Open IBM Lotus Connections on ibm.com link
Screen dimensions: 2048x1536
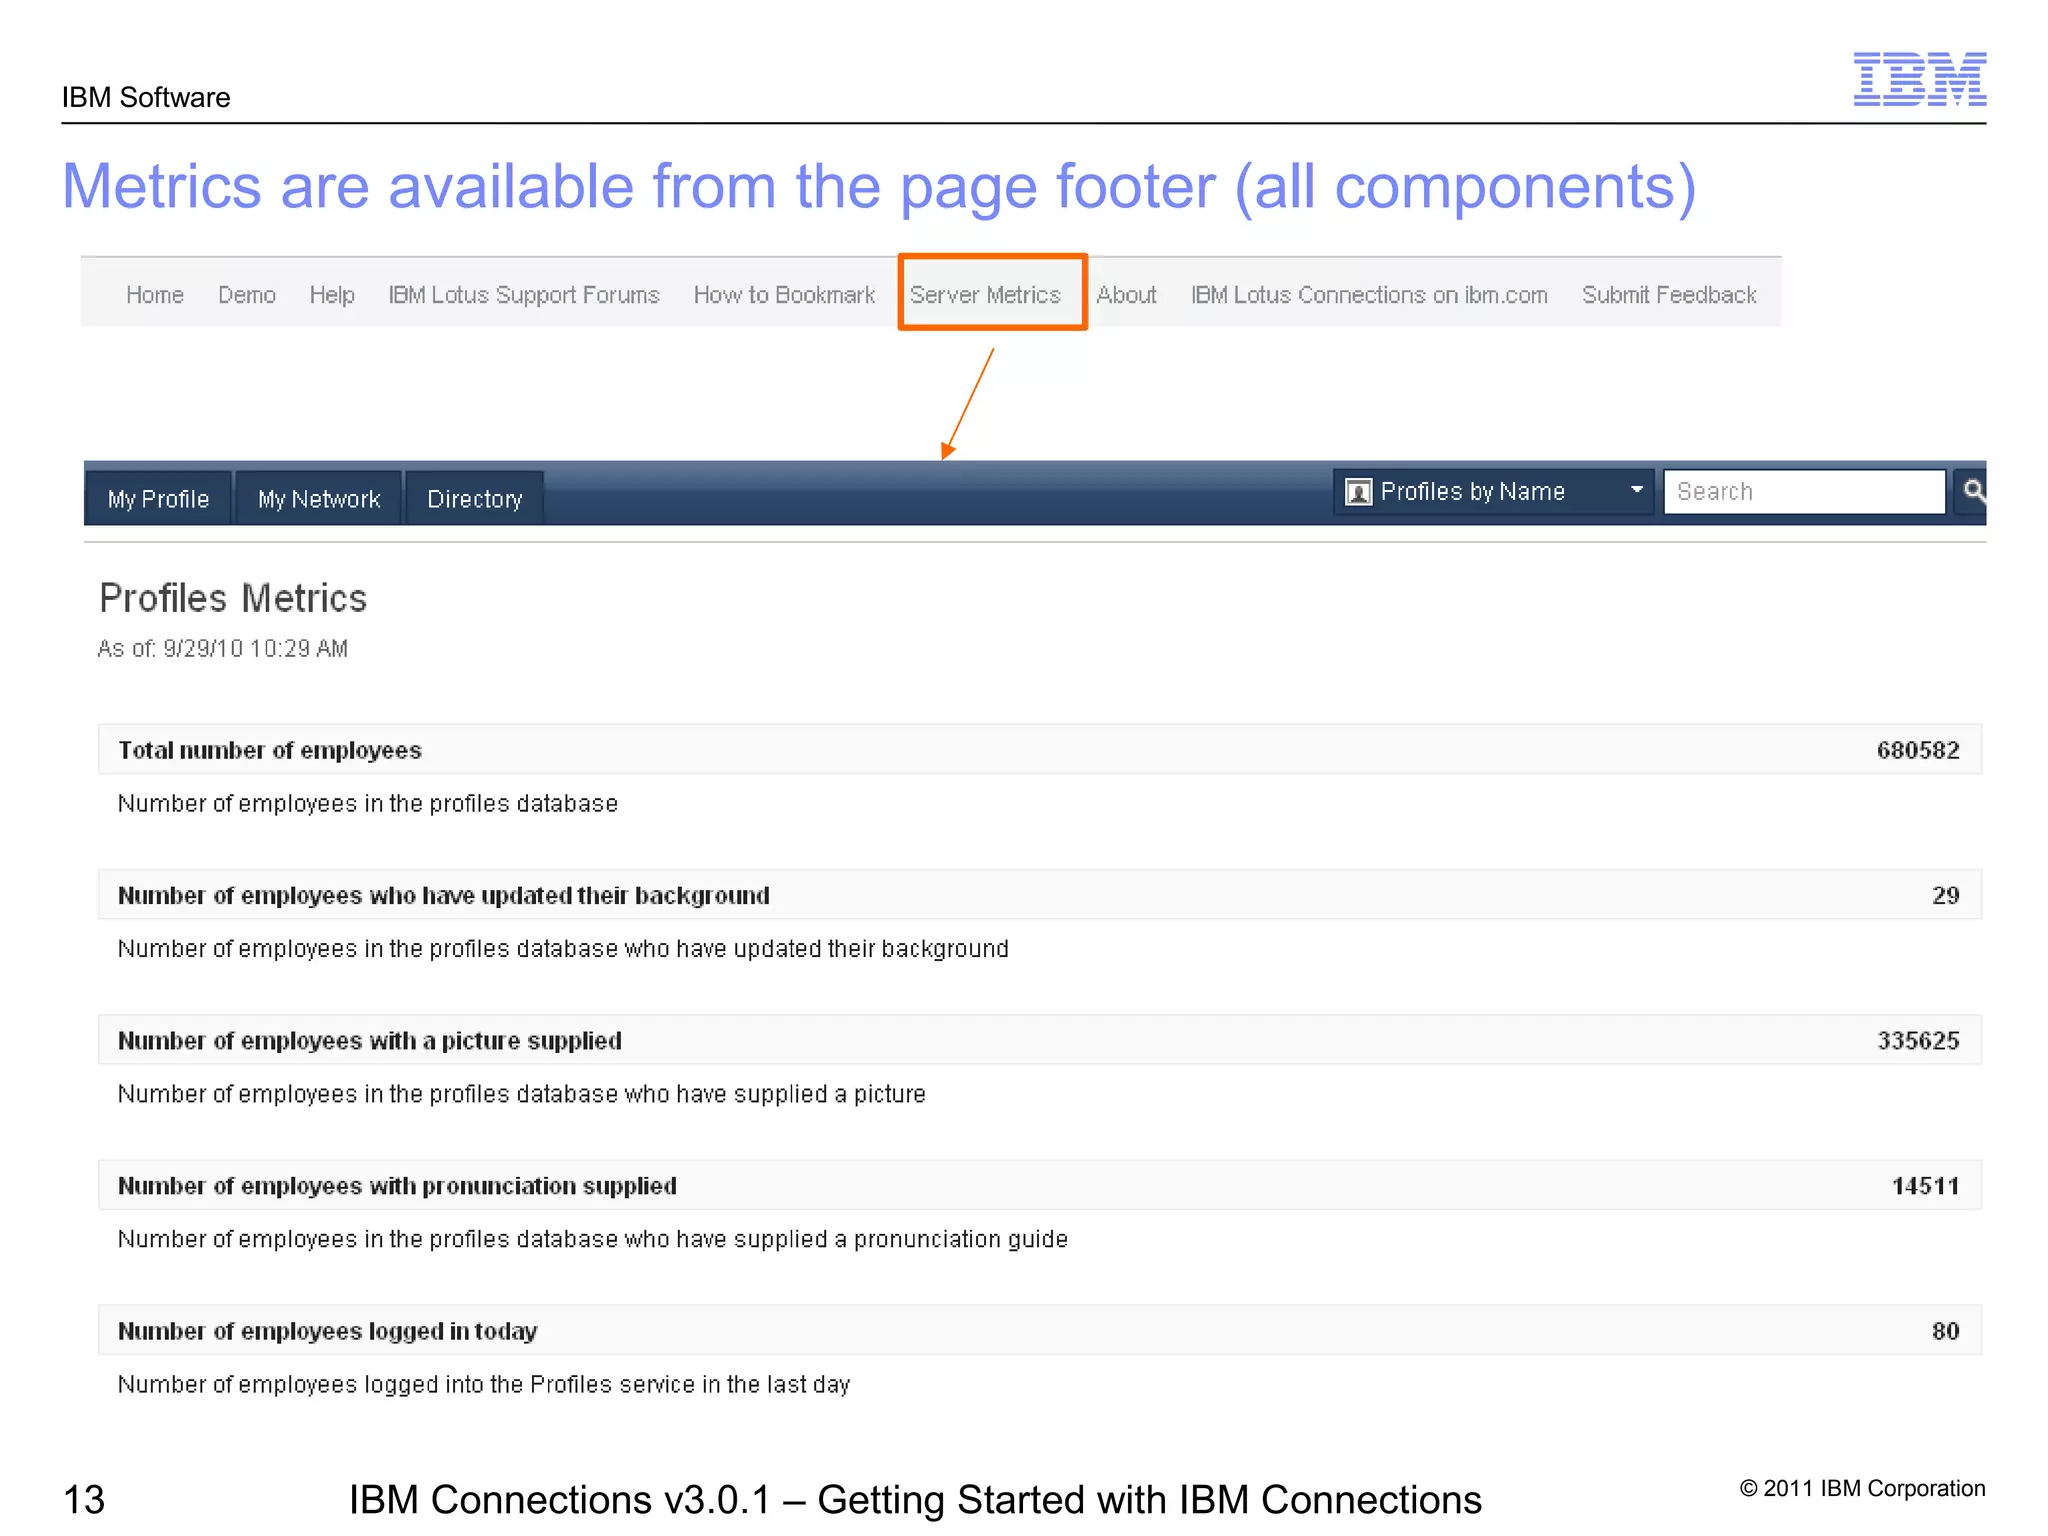(x=1369, y=295)
